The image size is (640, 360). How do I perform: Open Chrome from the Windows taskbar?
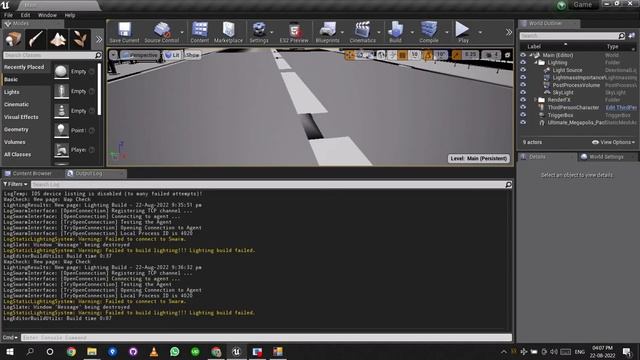pos(71,351)
